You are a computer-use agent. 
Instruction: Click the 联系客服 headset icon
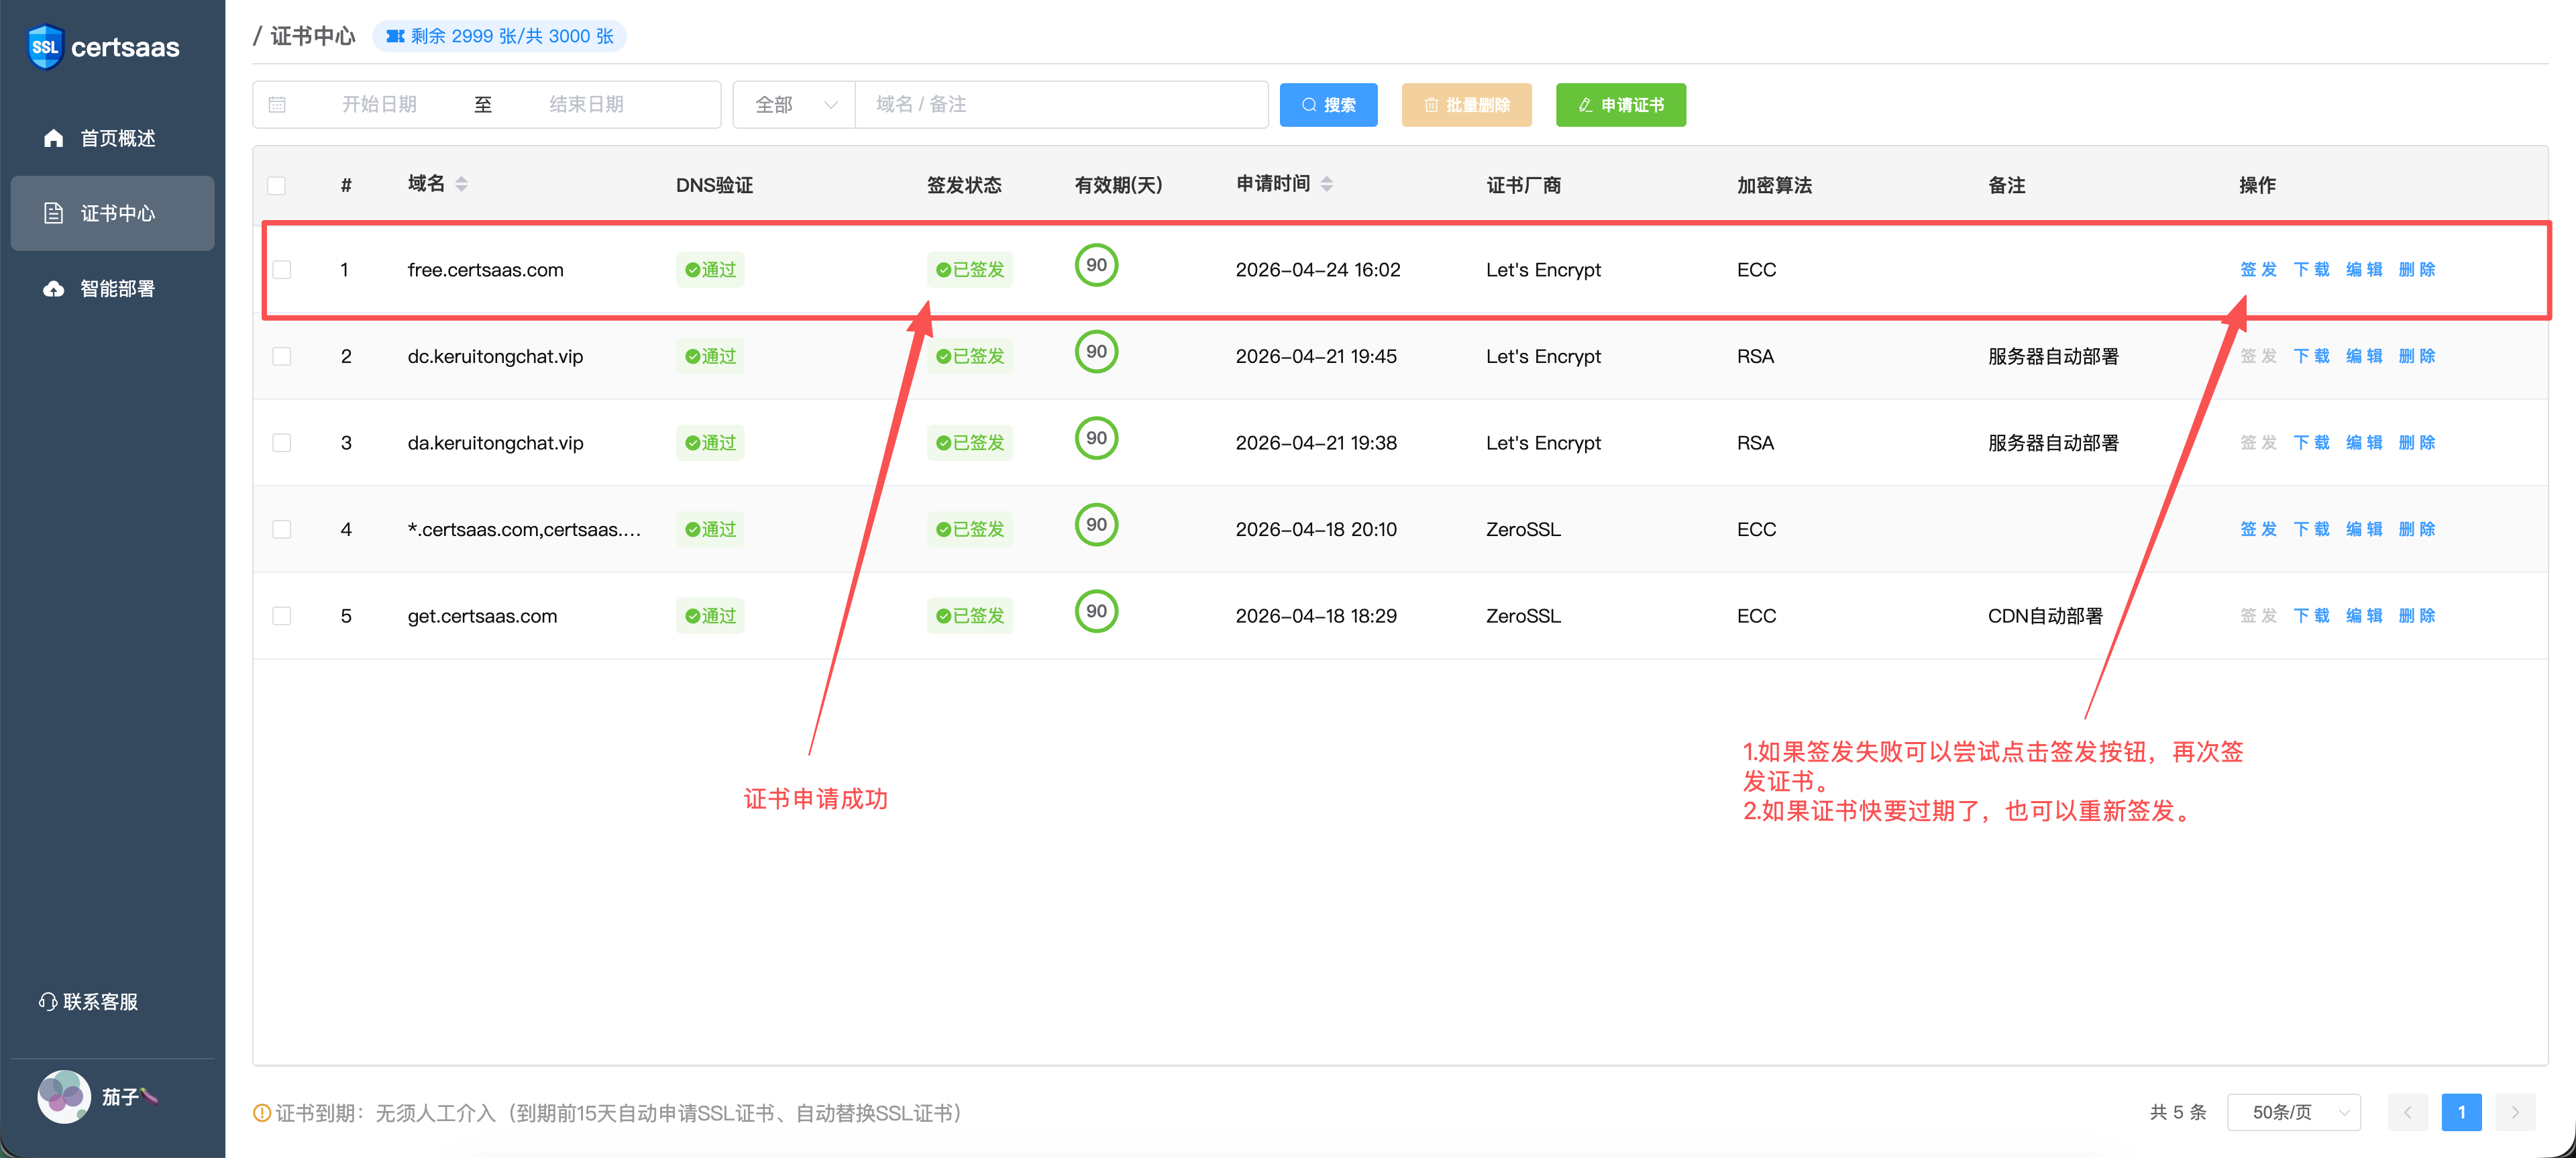tap(48, 1001)
